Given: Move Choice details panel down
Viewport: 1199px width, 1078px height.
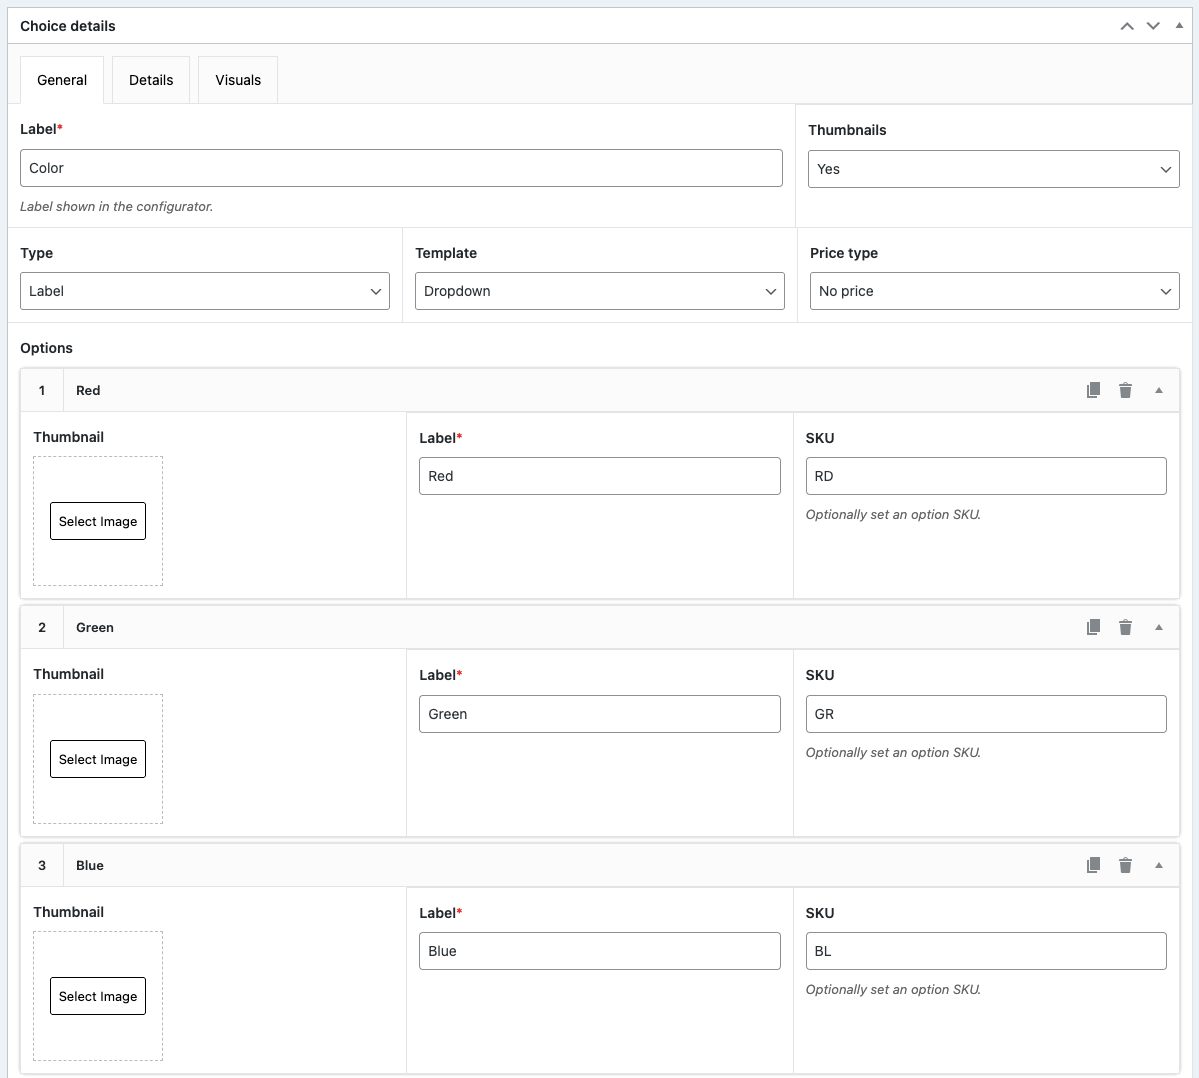Looking at the screenshot, I should click(x=1153, y=26).
